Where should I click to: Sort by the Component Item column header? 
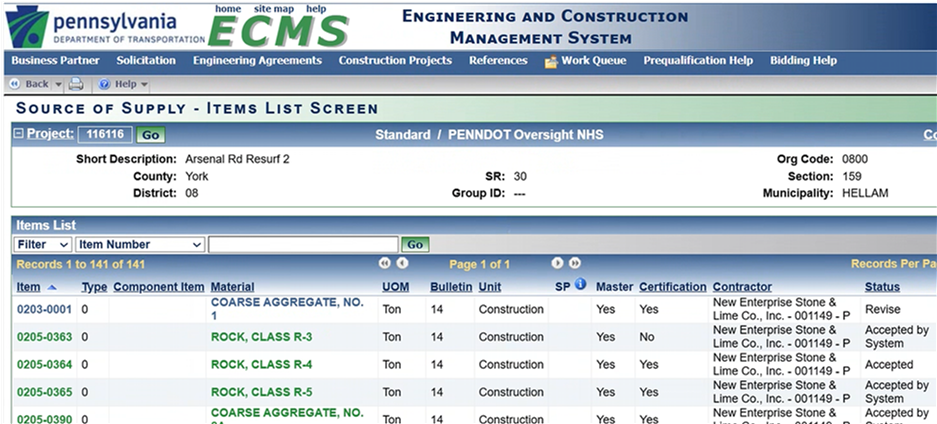pos(159,287)
